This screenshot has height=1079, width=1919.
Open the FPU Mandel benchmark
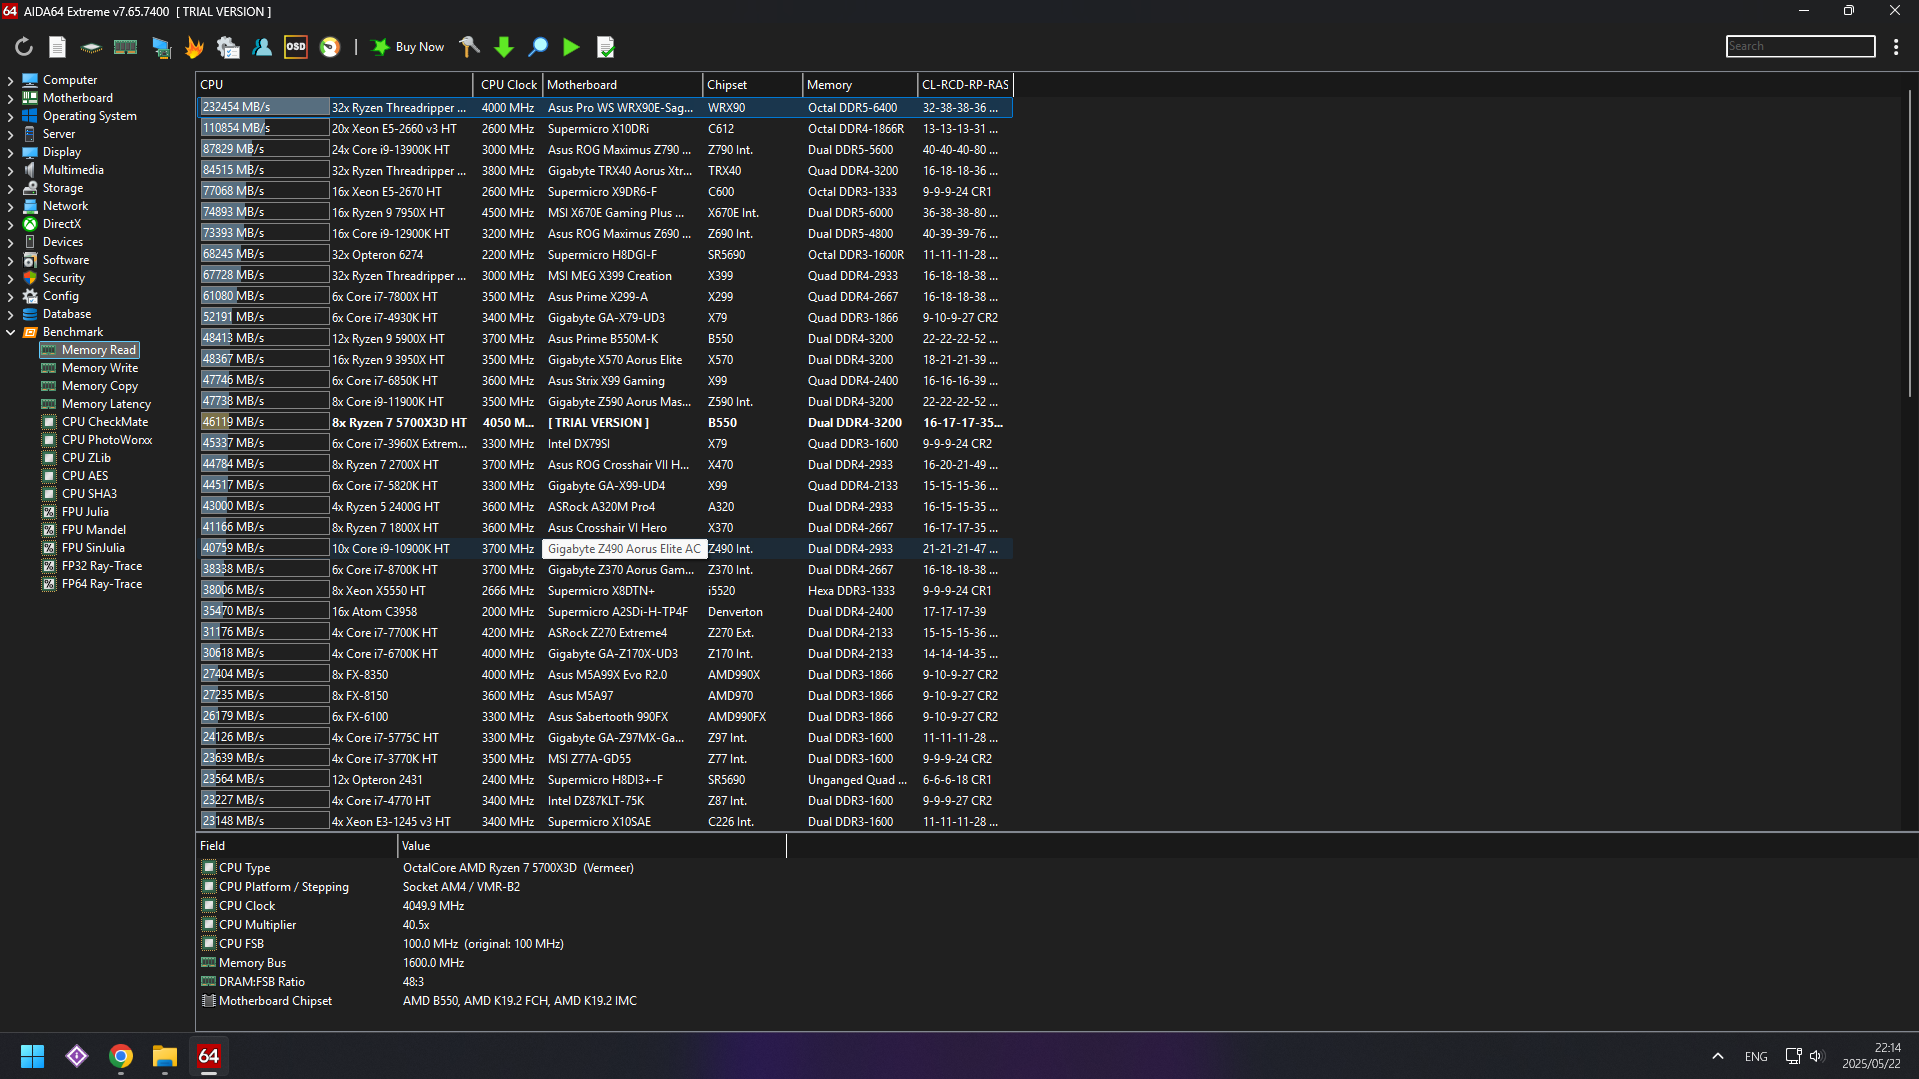[x=94, y=530]
